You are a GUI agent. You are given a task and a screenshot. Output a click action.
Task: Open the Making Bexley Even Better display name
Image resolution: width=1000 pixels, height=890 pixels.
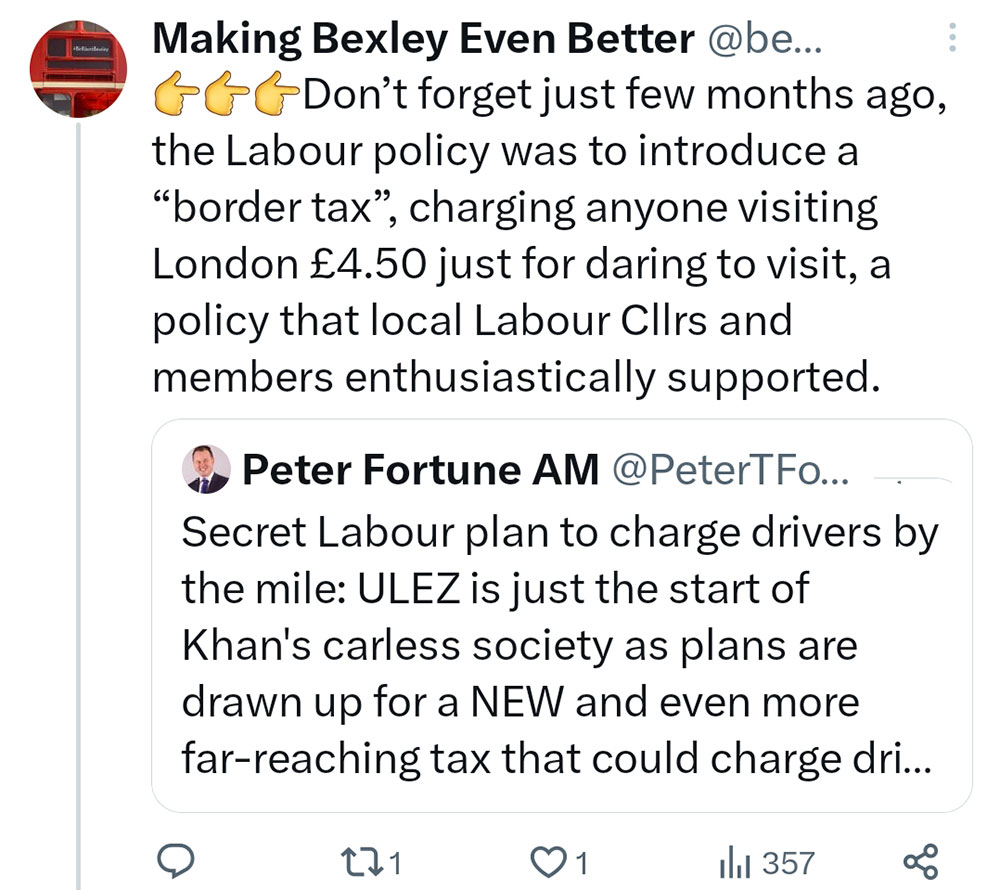pos(423,39)
